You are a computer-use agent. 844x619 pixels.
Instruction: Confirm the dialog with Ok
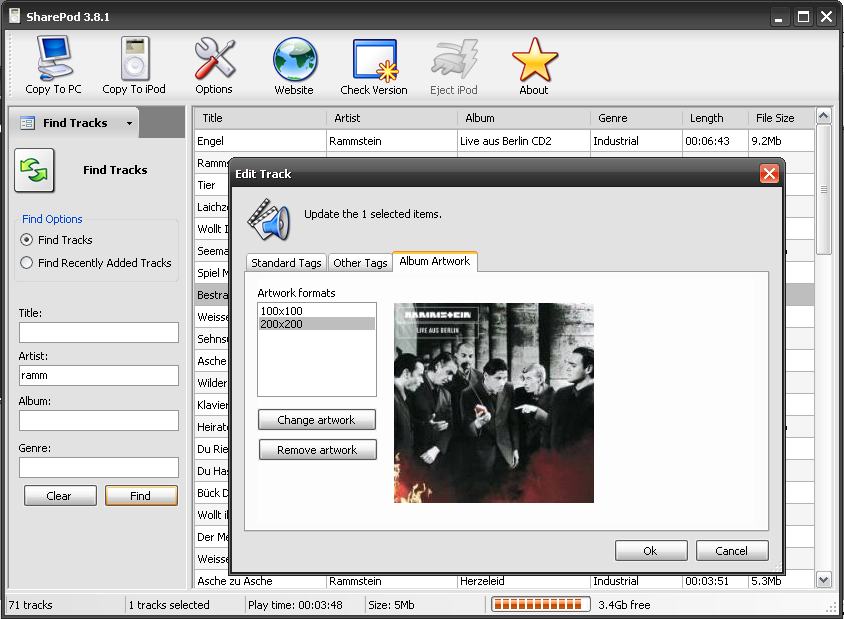[651, 551]
